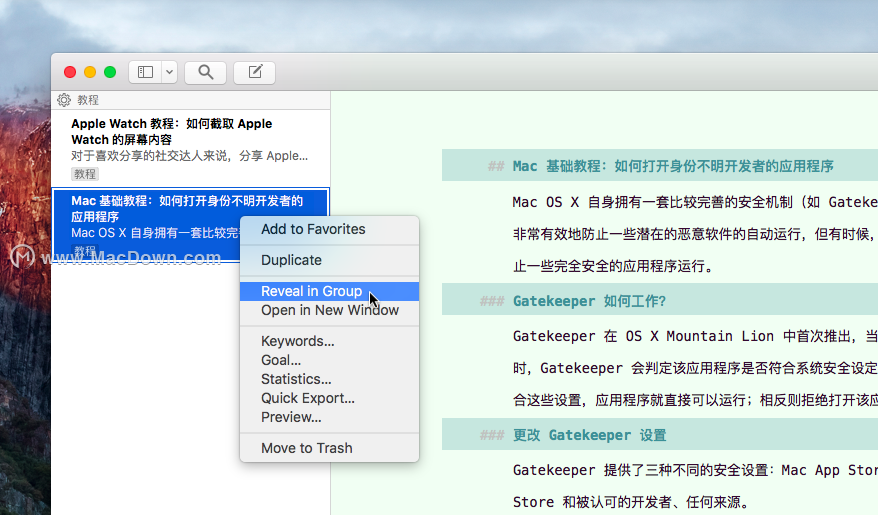Open the layout options dropdown arrow
The height and width of the screenshot is (515, 878).
(x=170, y=72)
